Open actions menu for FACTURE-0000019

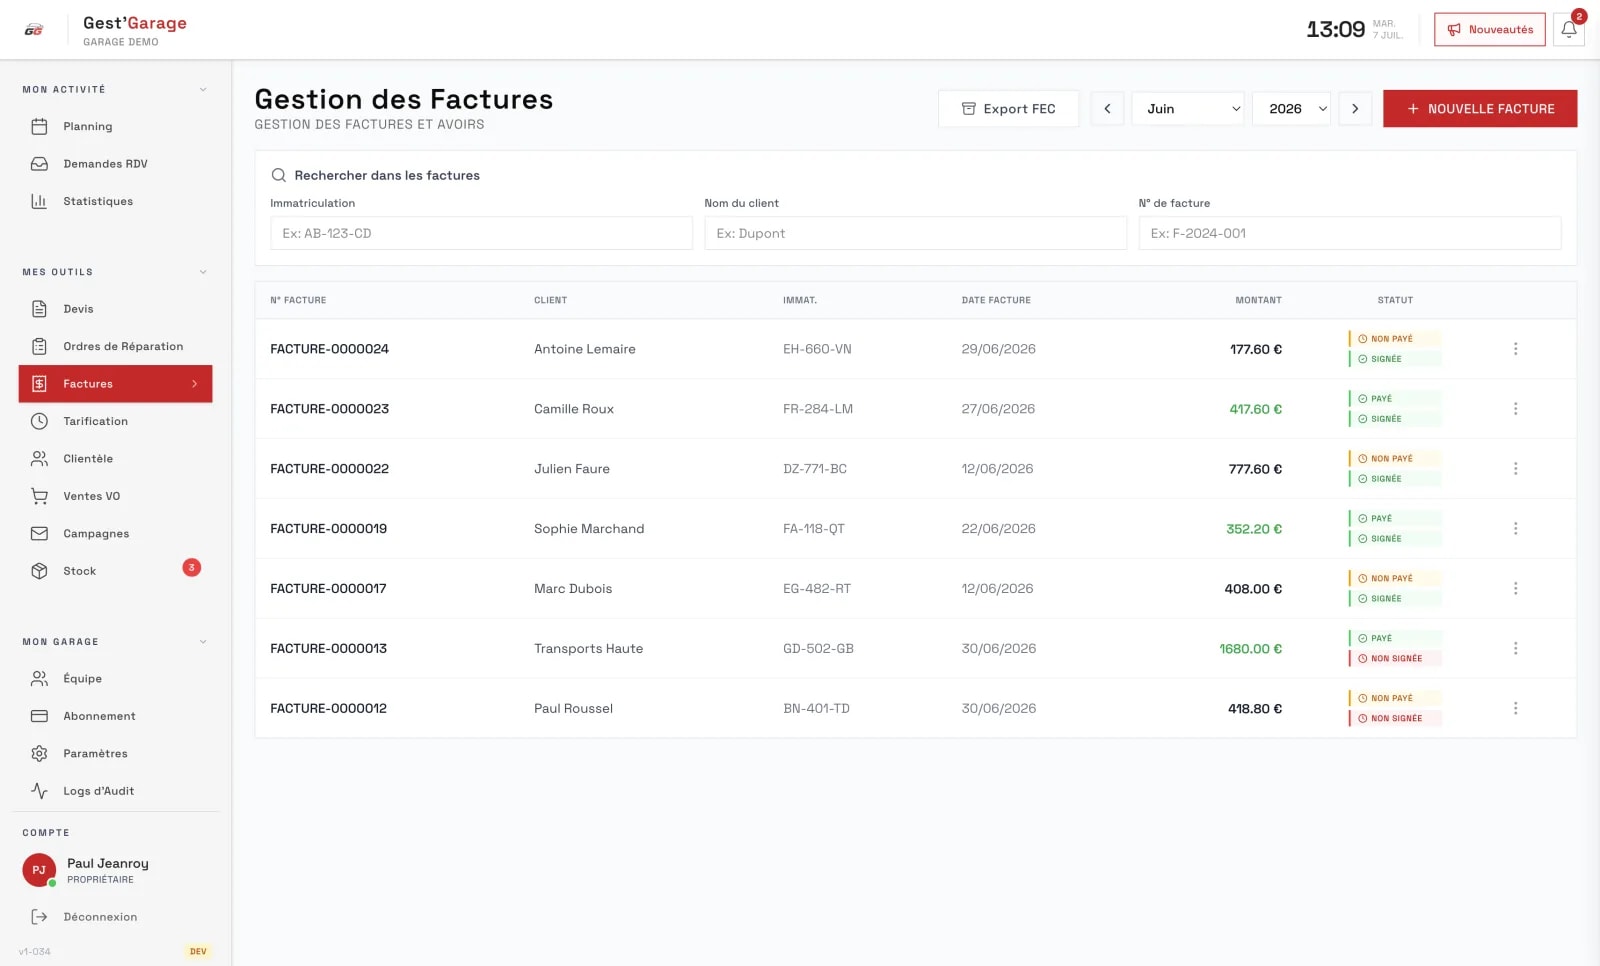[x=1515, y=529]
